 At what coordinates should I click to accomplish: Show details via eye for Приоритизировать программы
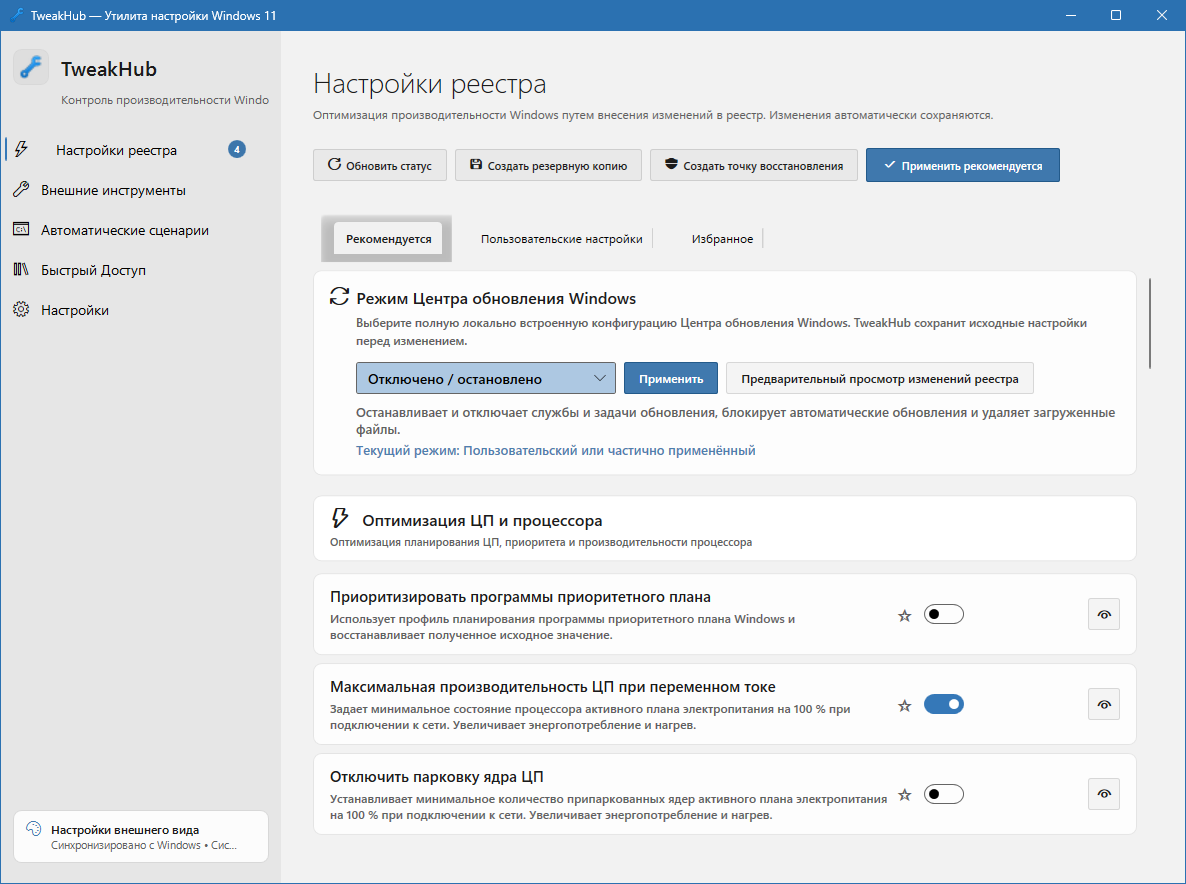coord(1104,614)
